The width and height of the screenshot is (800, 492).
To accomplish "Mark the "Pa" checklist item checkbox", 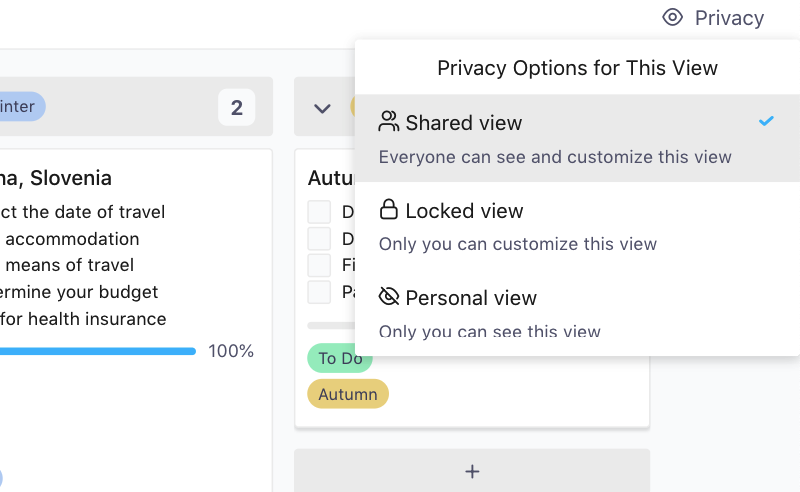I will tap(319, 292).
